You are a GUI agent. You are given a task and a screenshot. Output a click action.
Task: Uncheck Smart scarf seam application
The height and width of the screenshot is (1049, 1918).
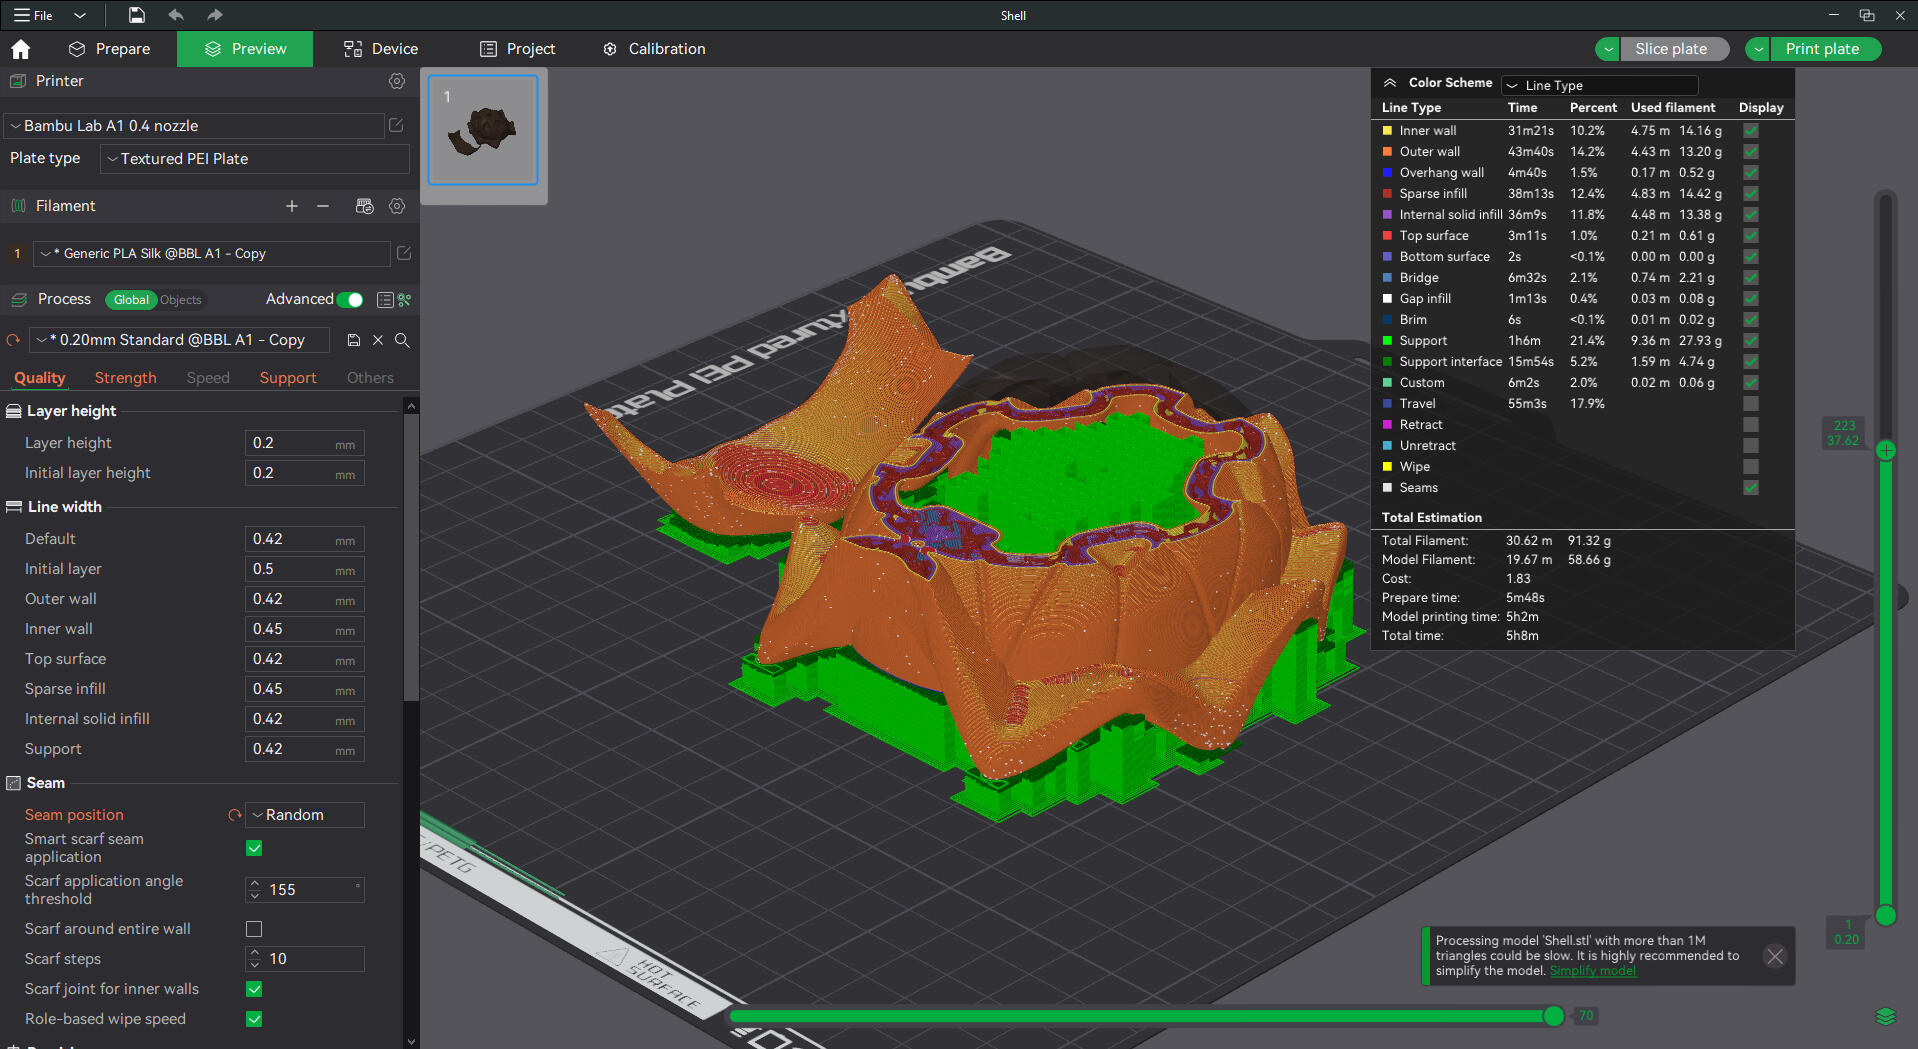tap(254, 848)
